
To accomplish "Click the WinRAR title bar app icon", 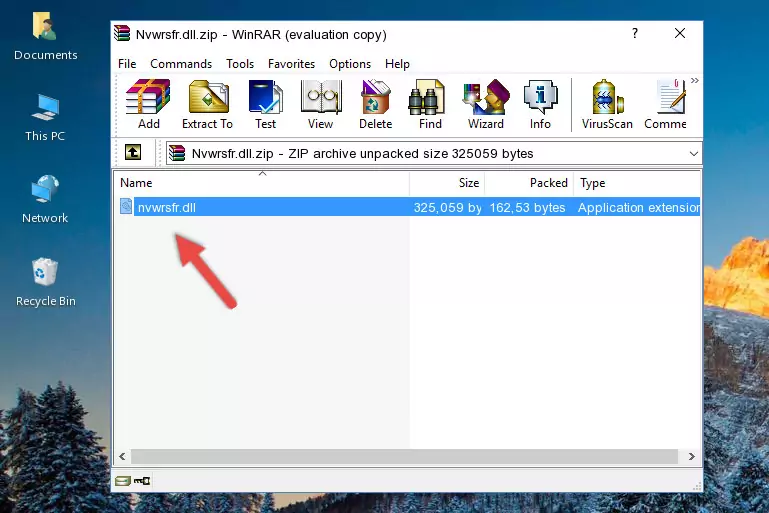I will (122, 34).
